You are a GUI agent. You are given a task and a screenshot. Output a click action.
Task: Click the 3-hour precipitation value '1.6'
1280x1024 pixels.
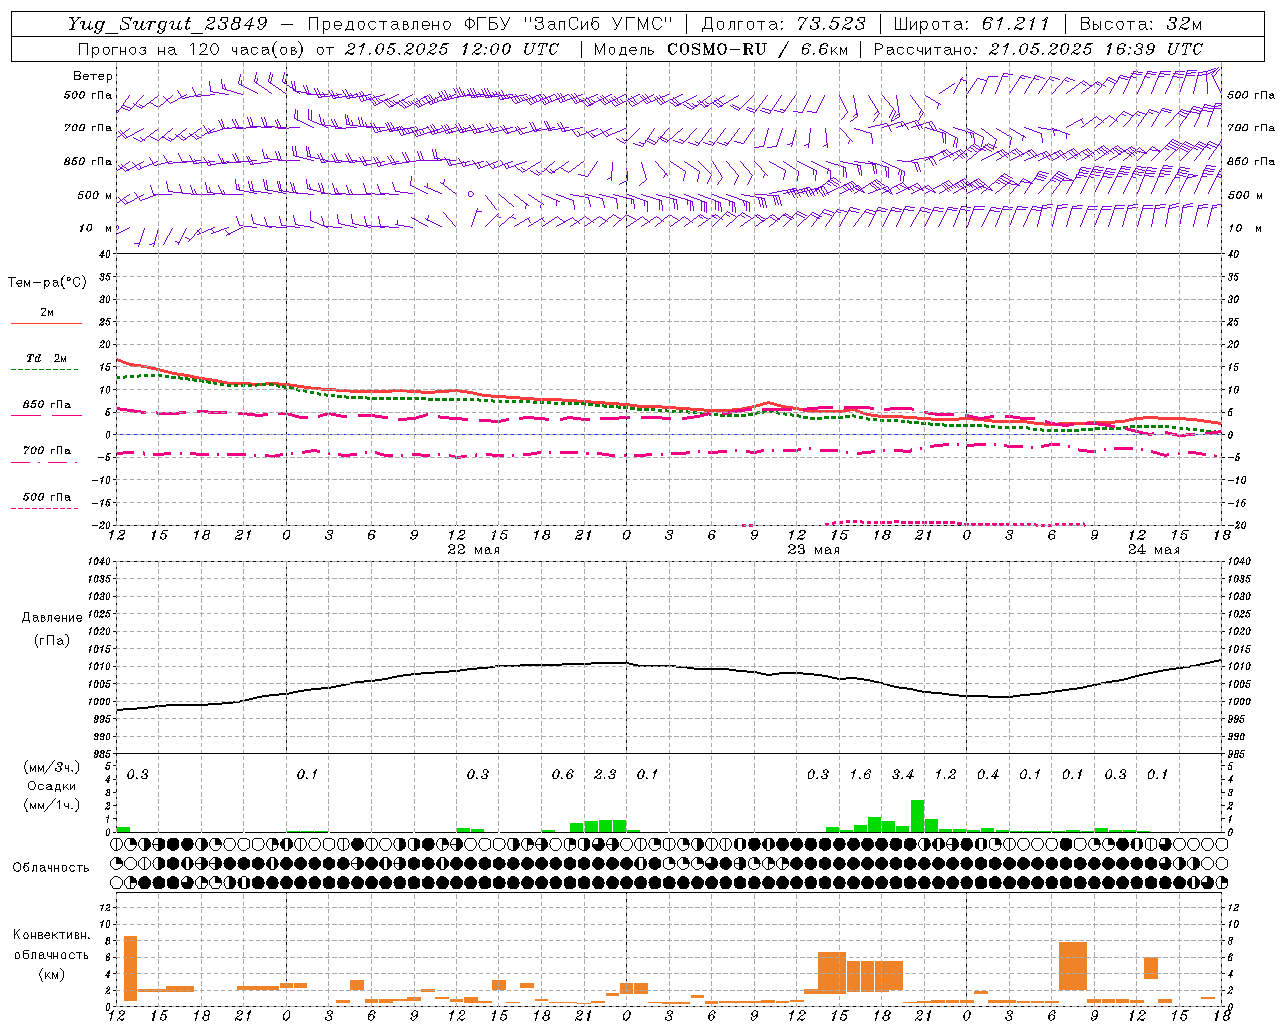860,775
